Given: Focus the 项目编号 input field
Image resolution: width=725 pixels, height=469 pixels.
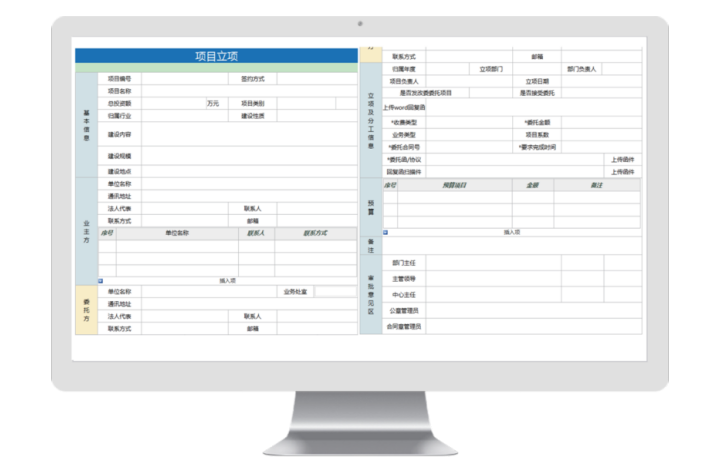Looking at the screenshot, I should click(186, 78).
